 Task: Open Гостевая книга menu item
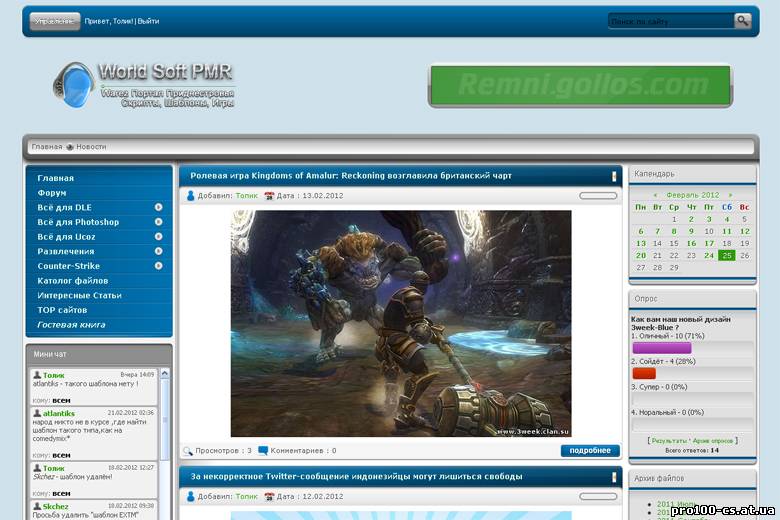tap(71, 324)
